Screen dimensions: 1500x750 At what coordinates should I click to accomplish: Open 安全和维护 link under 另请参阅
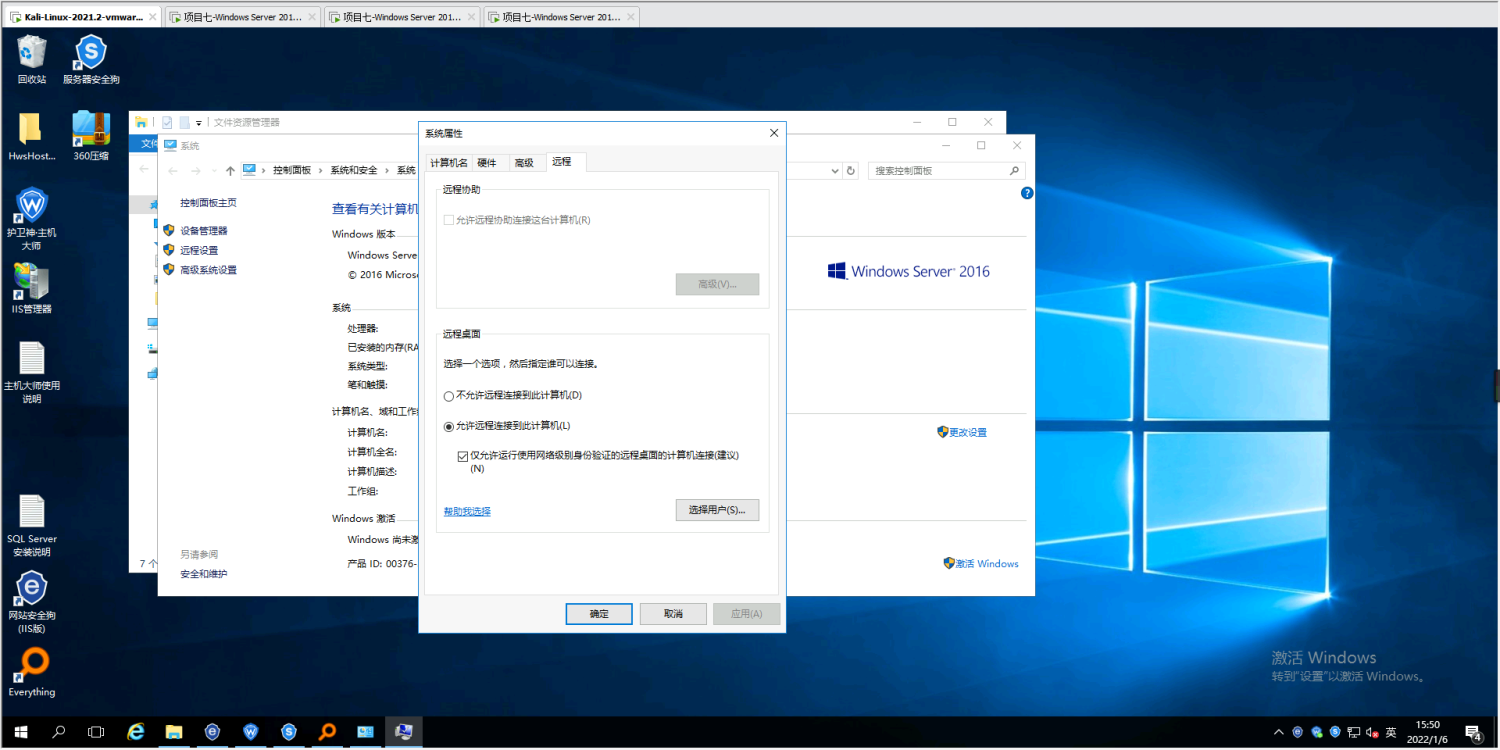[x=203, y=574]
